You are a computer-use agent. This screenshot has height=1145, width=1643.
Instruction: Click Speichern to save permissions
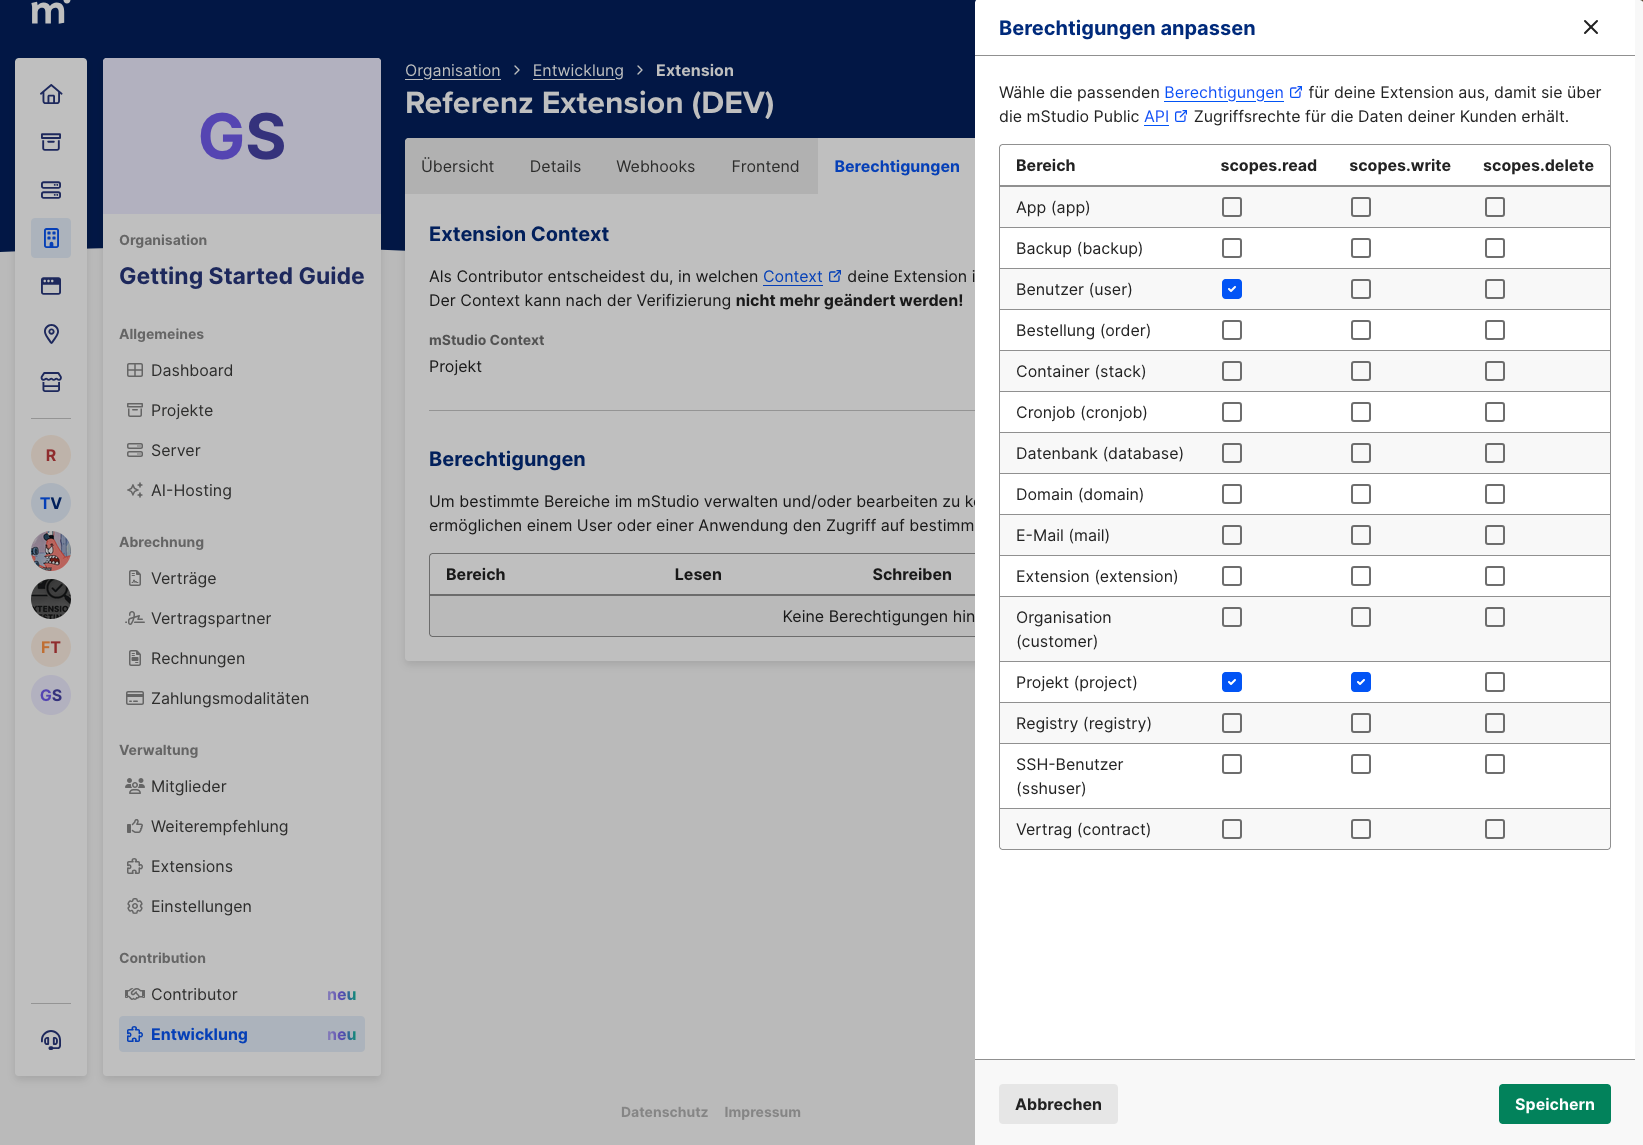click(x=1554, y=1104)
